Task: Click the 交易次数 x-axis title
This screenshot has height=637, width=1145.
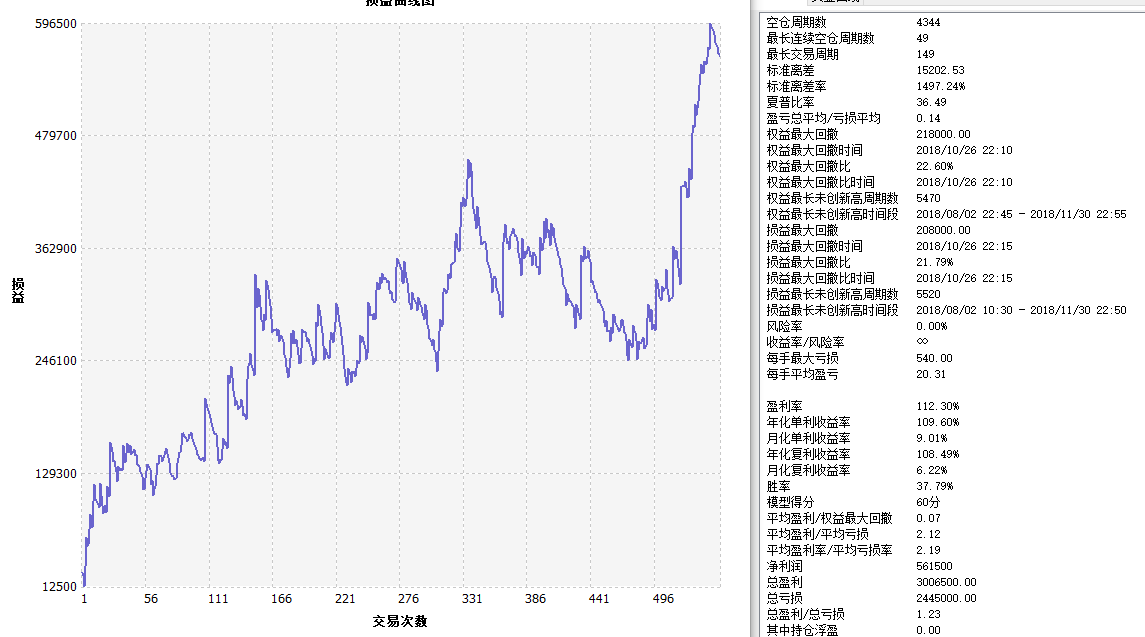Action: pos(400,621)
